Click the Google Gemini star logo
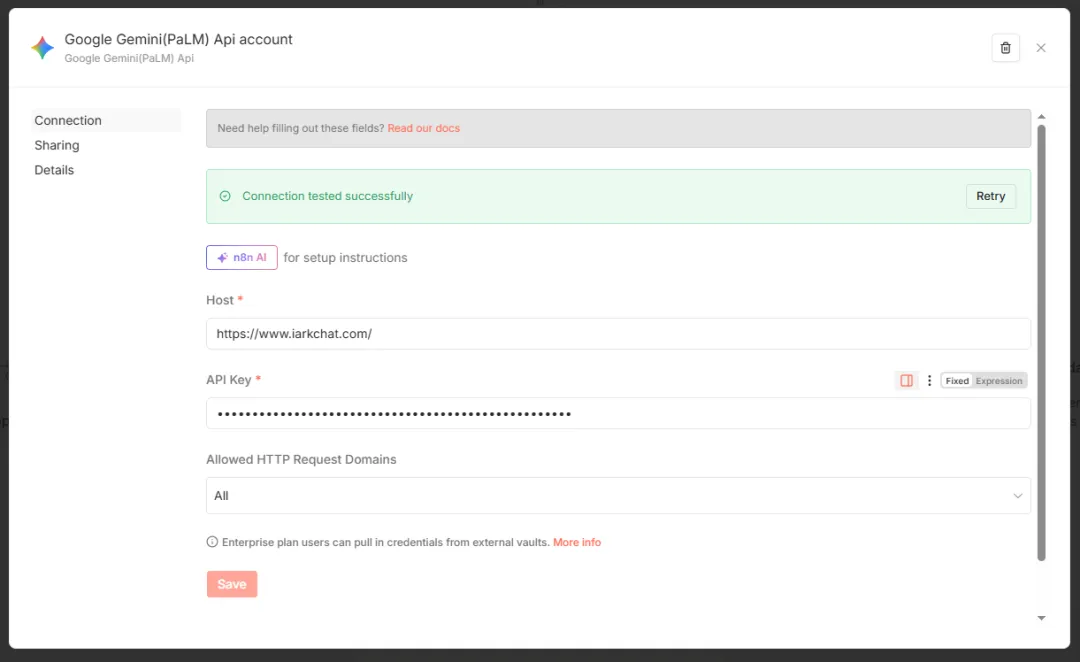1080x662 pixels. click(x=42, y=48)
